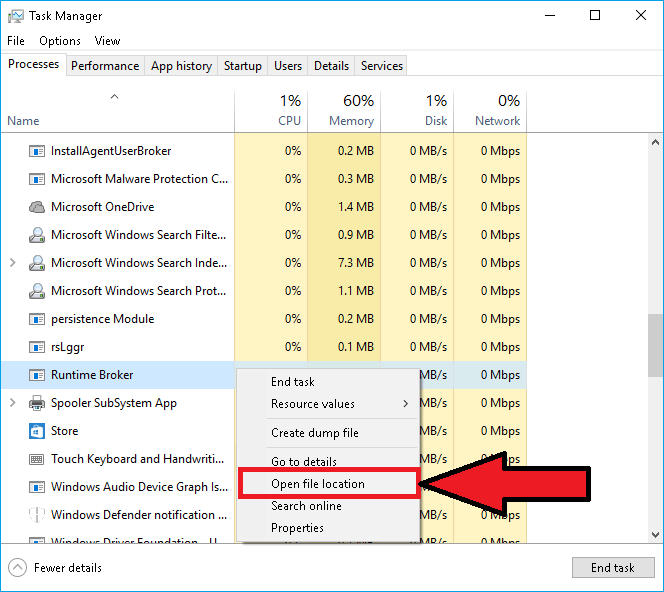The width and height of the screenshot is (664, 592).
Task: Select the Store process name
Action: coord(64,431)
